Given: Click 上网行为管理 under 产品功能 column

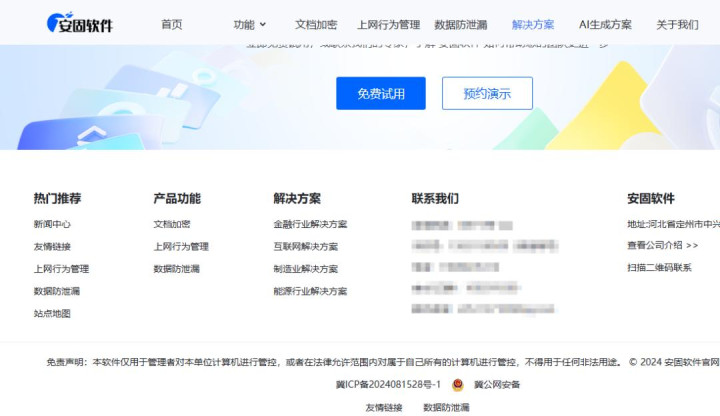Looking at the screenshot, I should 181,246.
